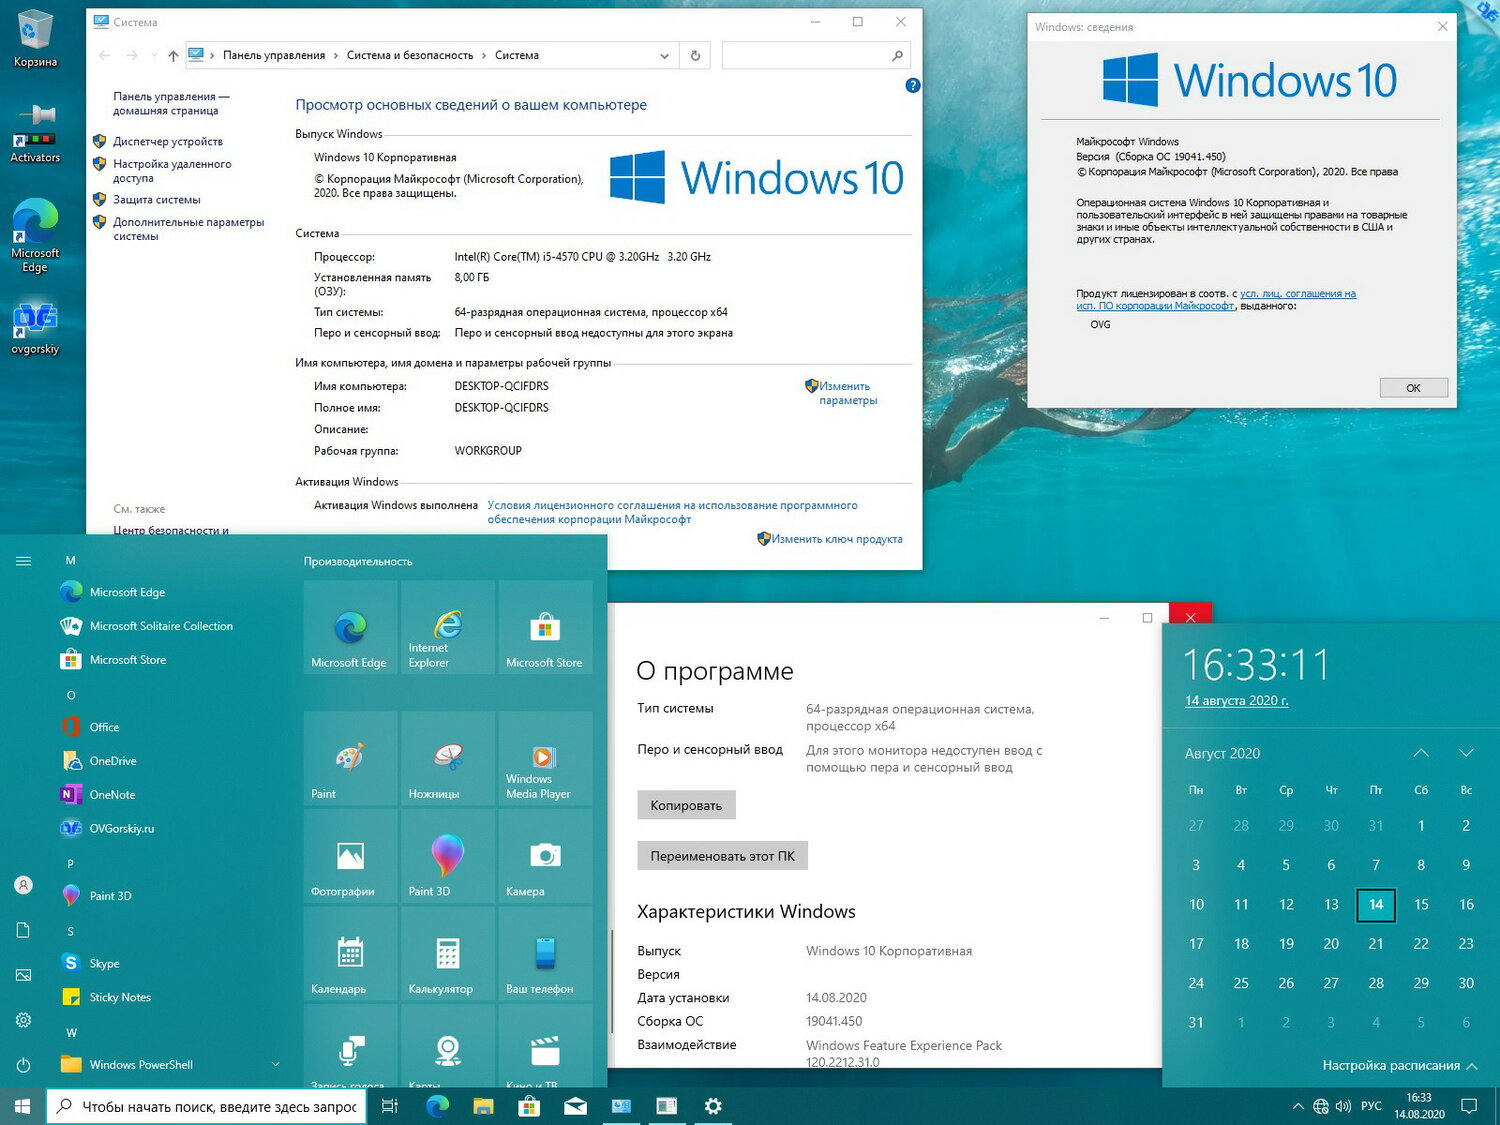The image size is (1500, 1125).
Task: Click OK in the Windows info dialog
Action: click(x=1413, y=388)
